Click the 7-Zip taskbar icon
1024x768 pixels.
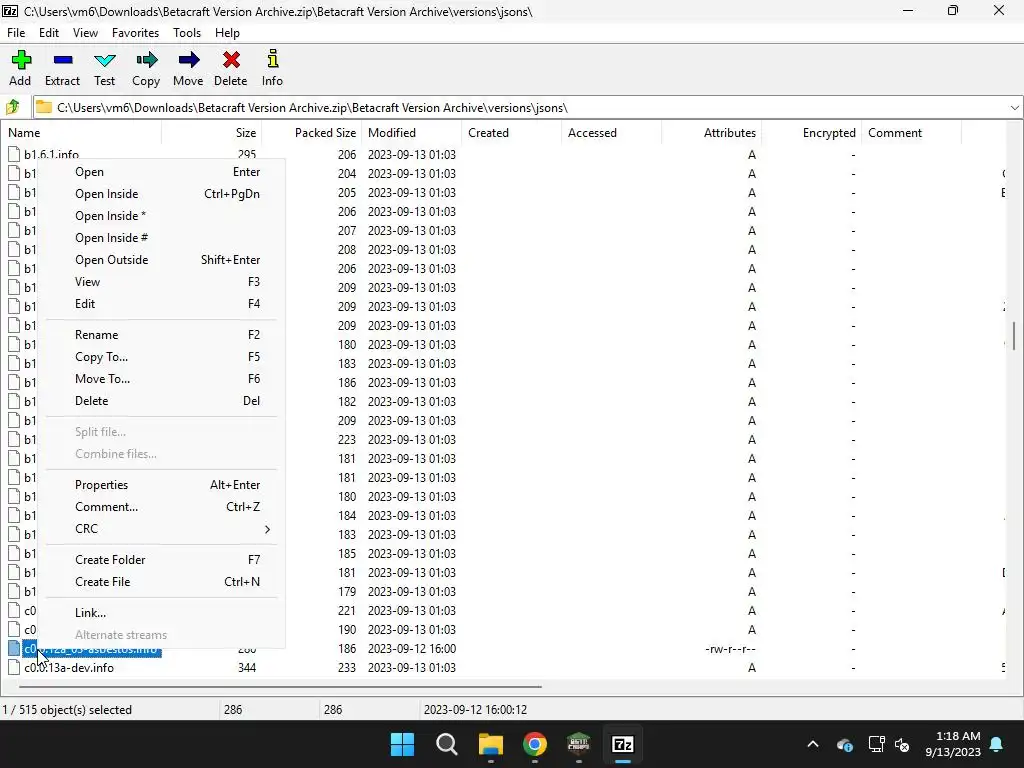coord(623,744)
